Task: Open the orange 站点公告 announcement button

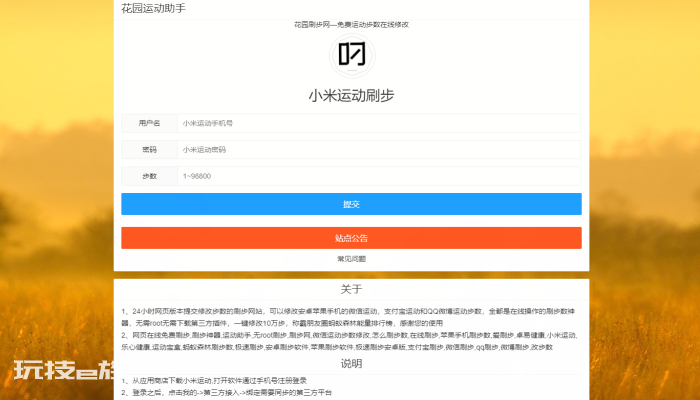Action: pos(351,238)
